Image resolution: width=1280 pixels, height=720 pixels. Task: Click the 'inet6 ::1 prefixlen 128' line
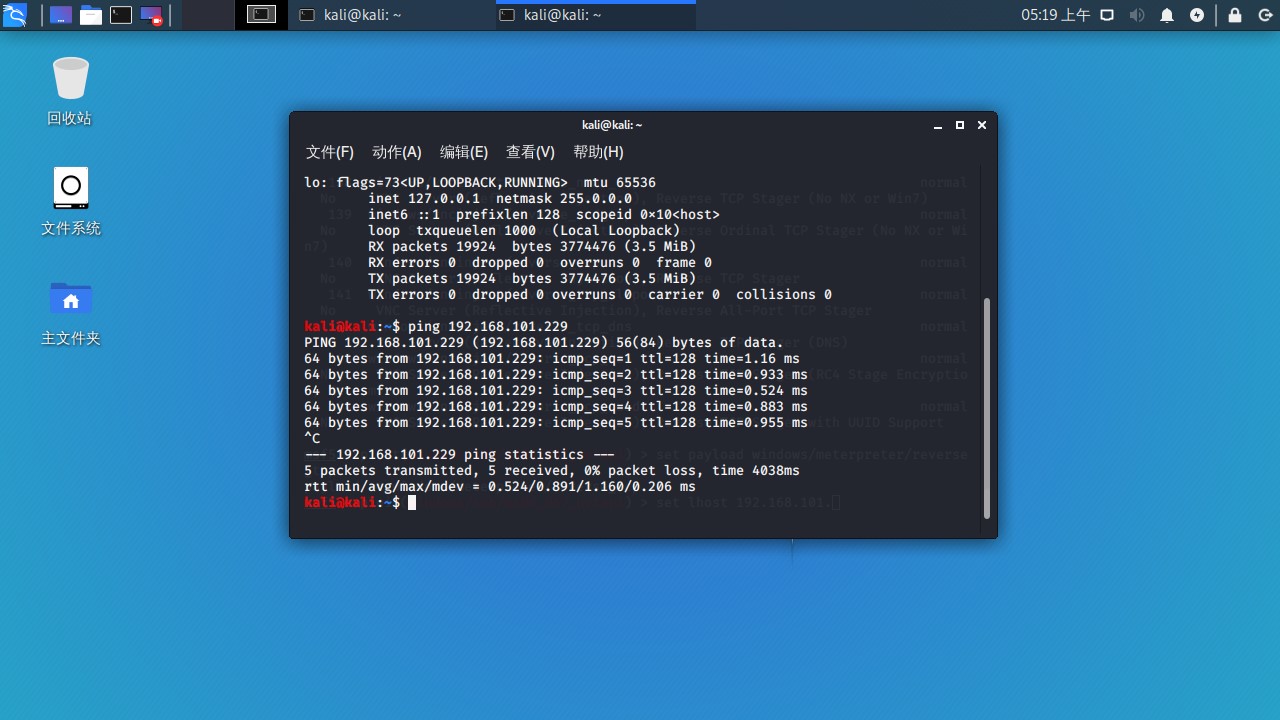click(x=544, y=215)
